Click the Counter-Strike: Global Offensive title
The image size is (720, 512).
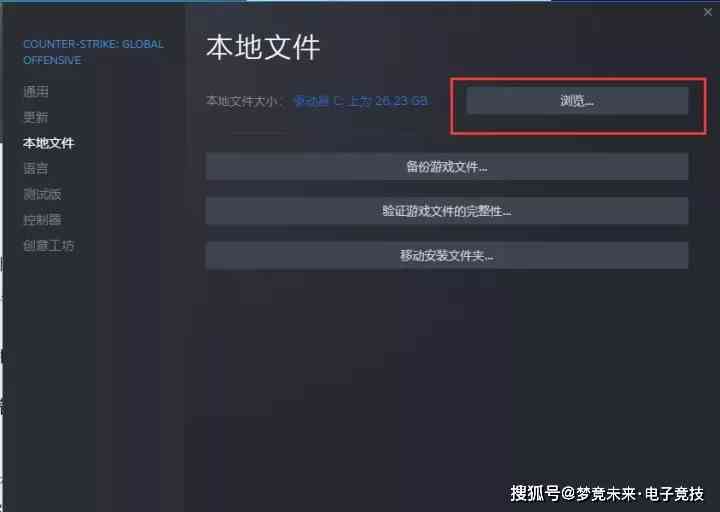tap(93, 52)
